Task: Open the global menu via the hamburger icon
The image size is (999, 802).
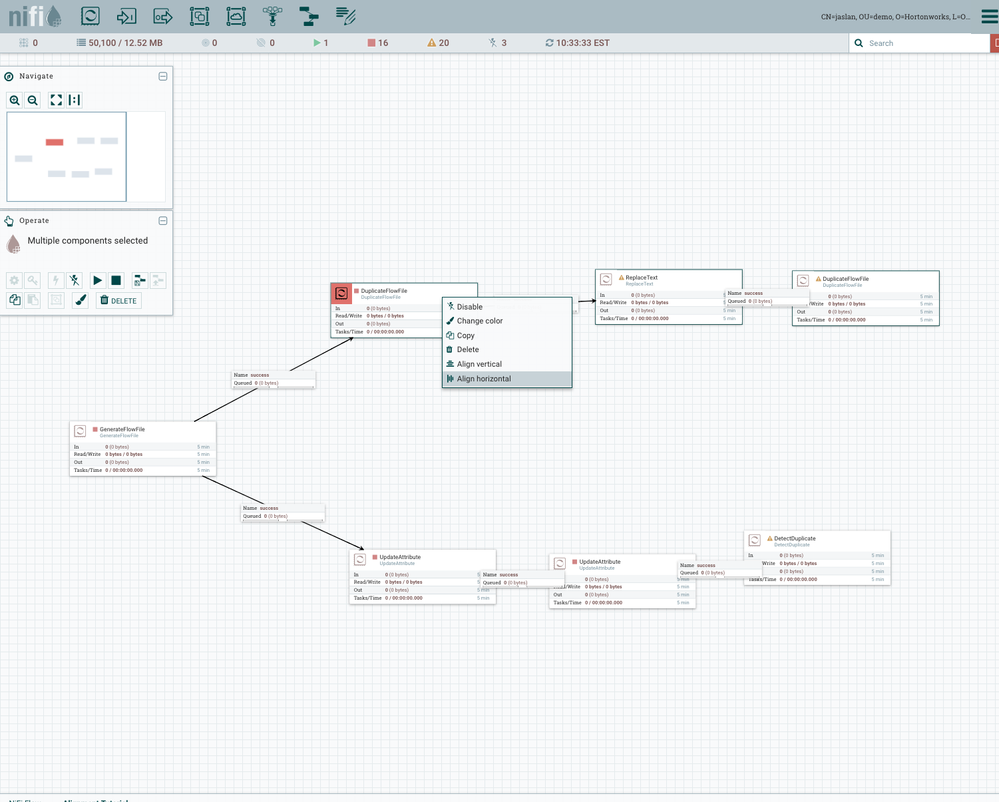Action: click(989, 16)
